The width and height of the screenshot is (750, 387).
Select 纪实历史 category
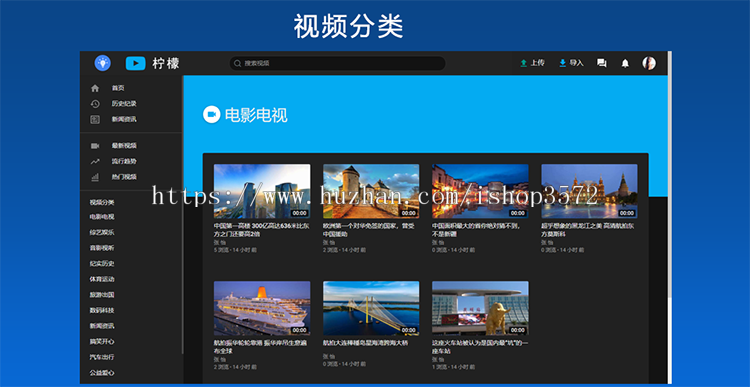[102, 264]
